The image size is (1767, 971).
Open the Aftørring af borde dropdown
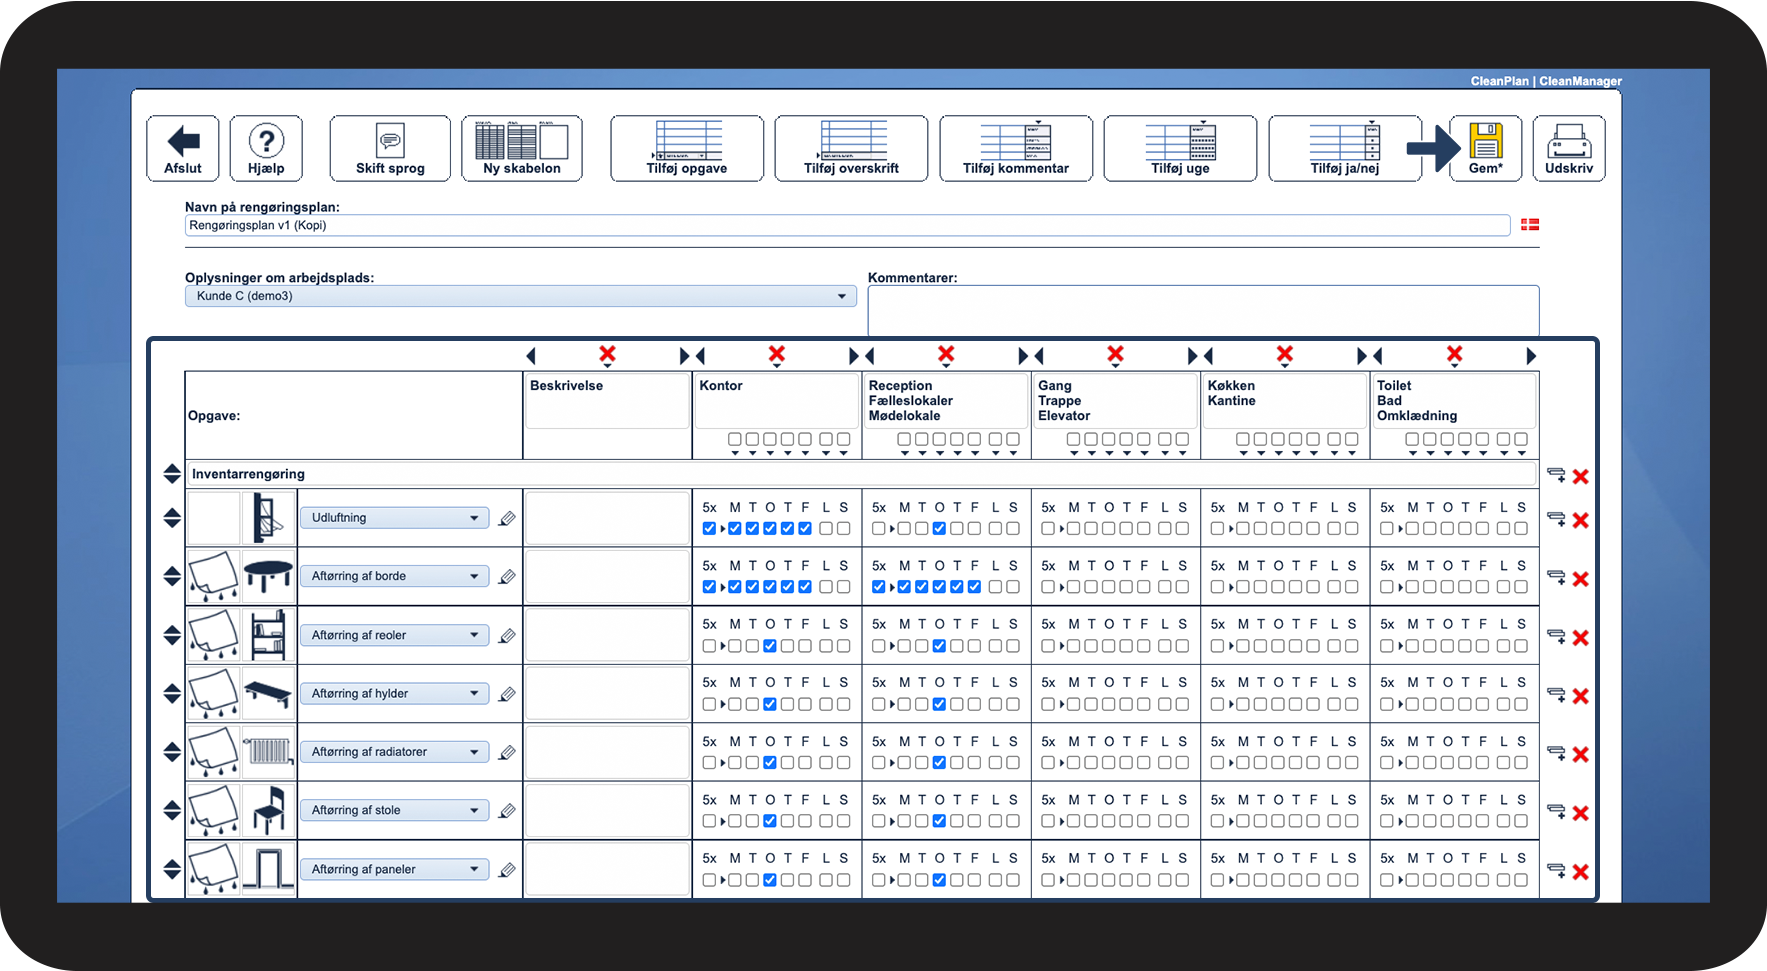click(x=395, y=575)
